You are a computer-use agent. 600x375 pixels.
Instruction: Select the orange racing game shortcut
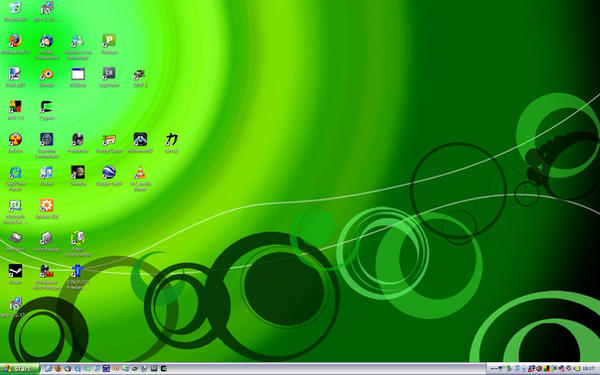(x=109, y=140)
